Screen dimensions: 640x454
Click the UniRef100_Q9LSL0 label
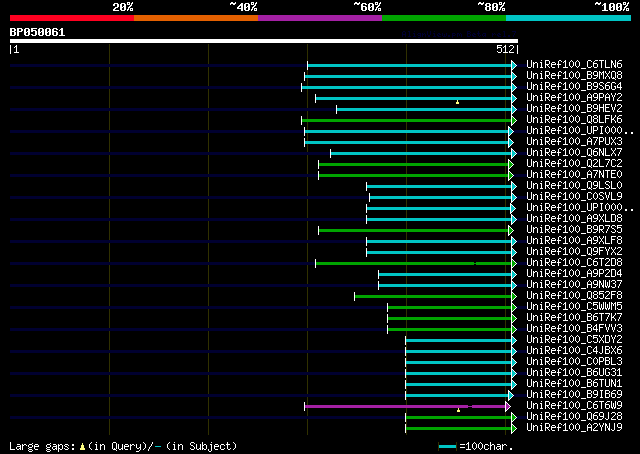point(574,186)
